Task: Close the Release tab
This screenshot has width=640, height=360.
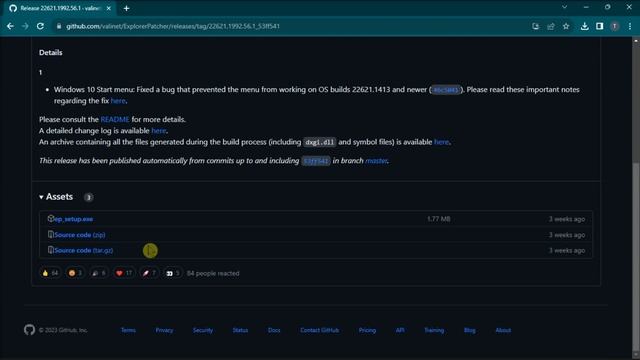Action: (109, 8)
